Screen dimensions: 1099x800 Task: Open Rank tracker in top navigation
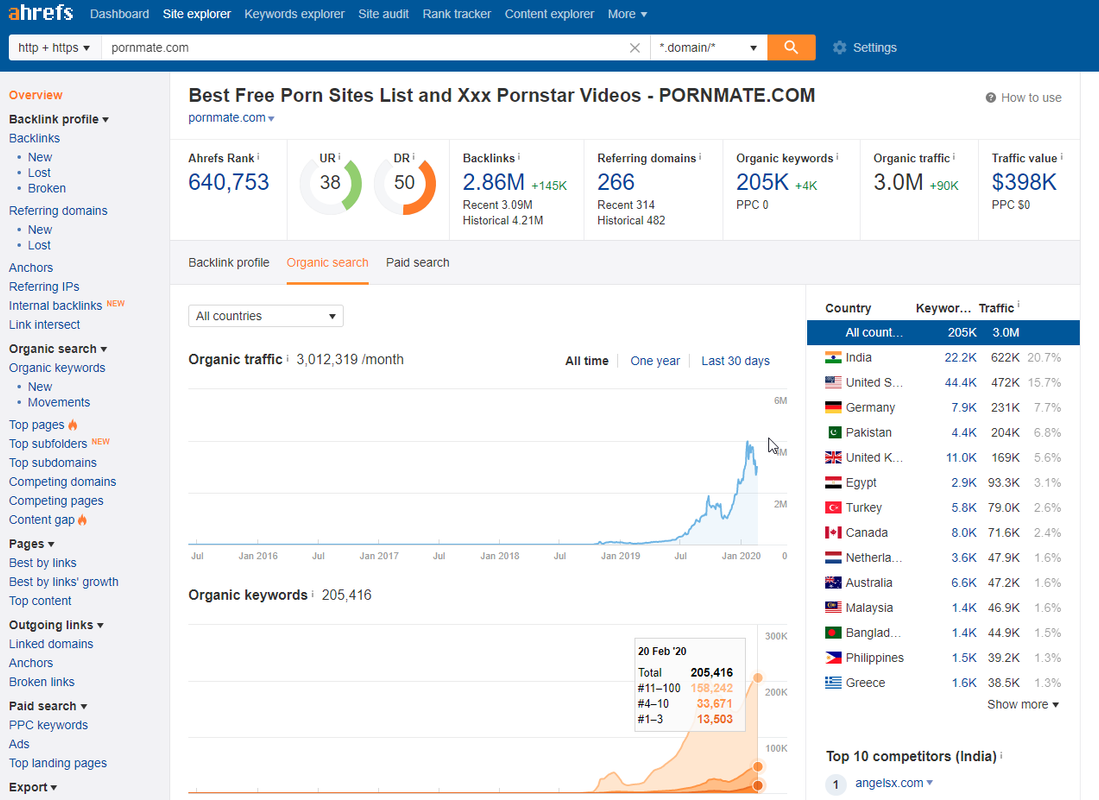click(457, 14)
